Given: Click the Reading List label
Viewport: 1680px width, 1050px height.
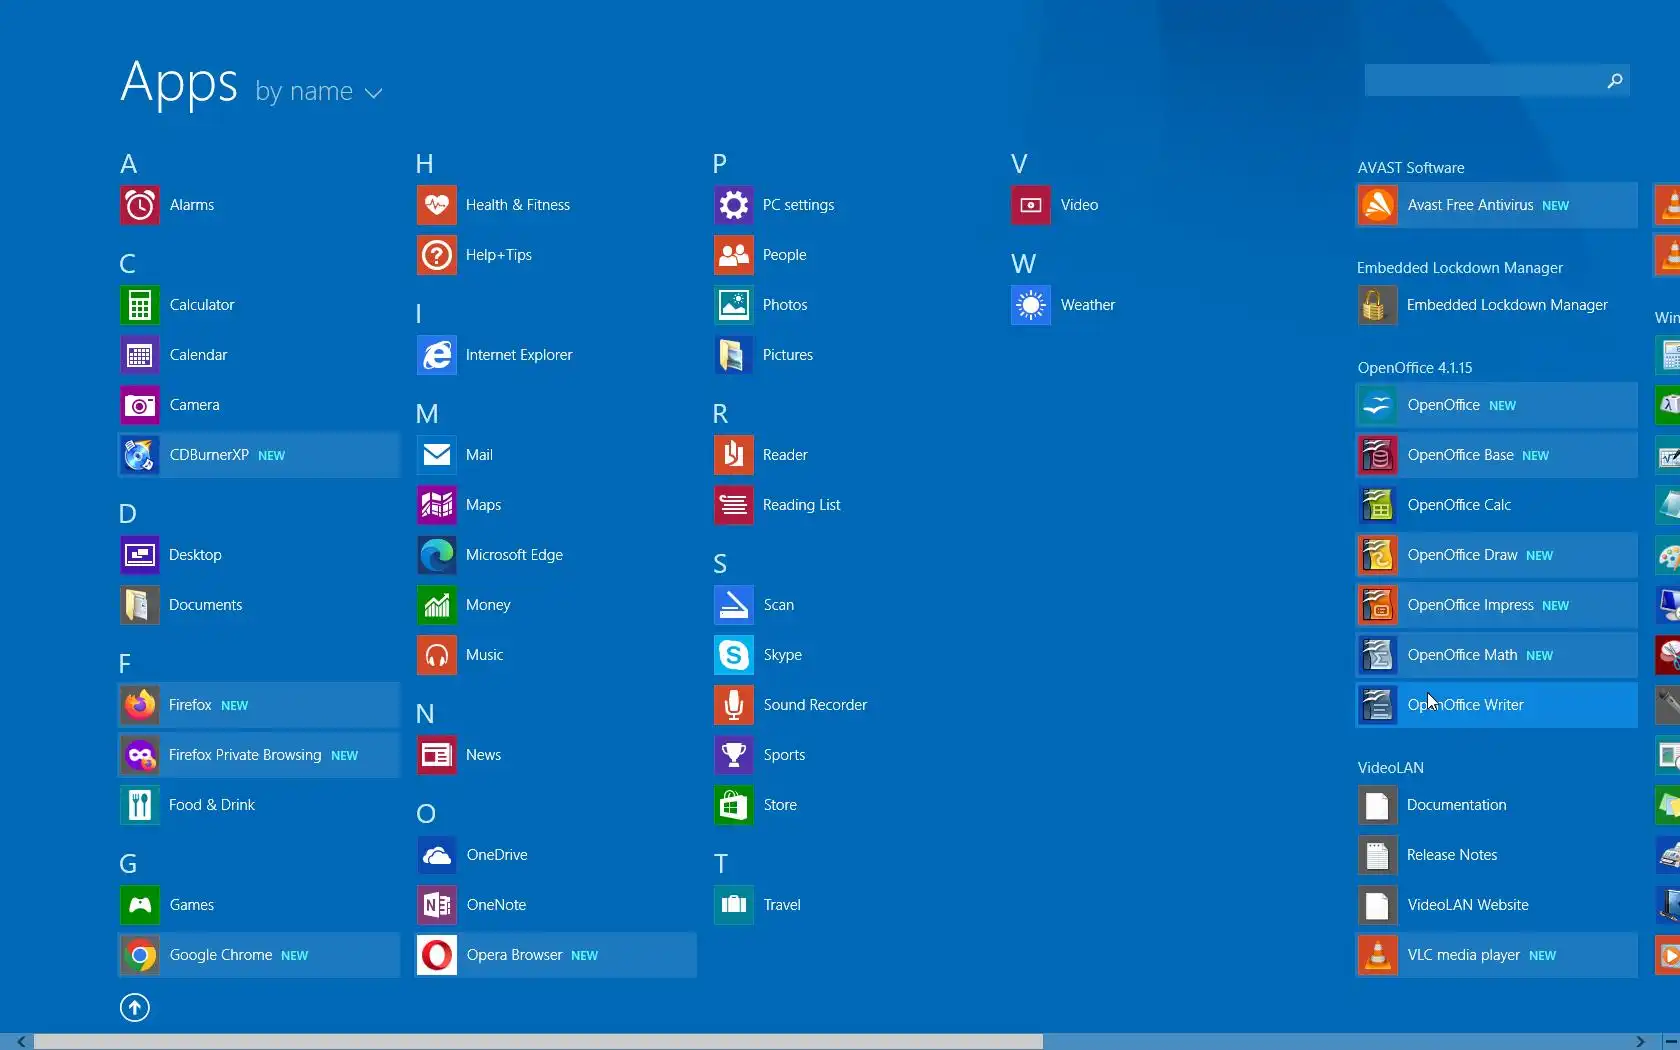Looking at the screenshot, I should click(801, 505).
